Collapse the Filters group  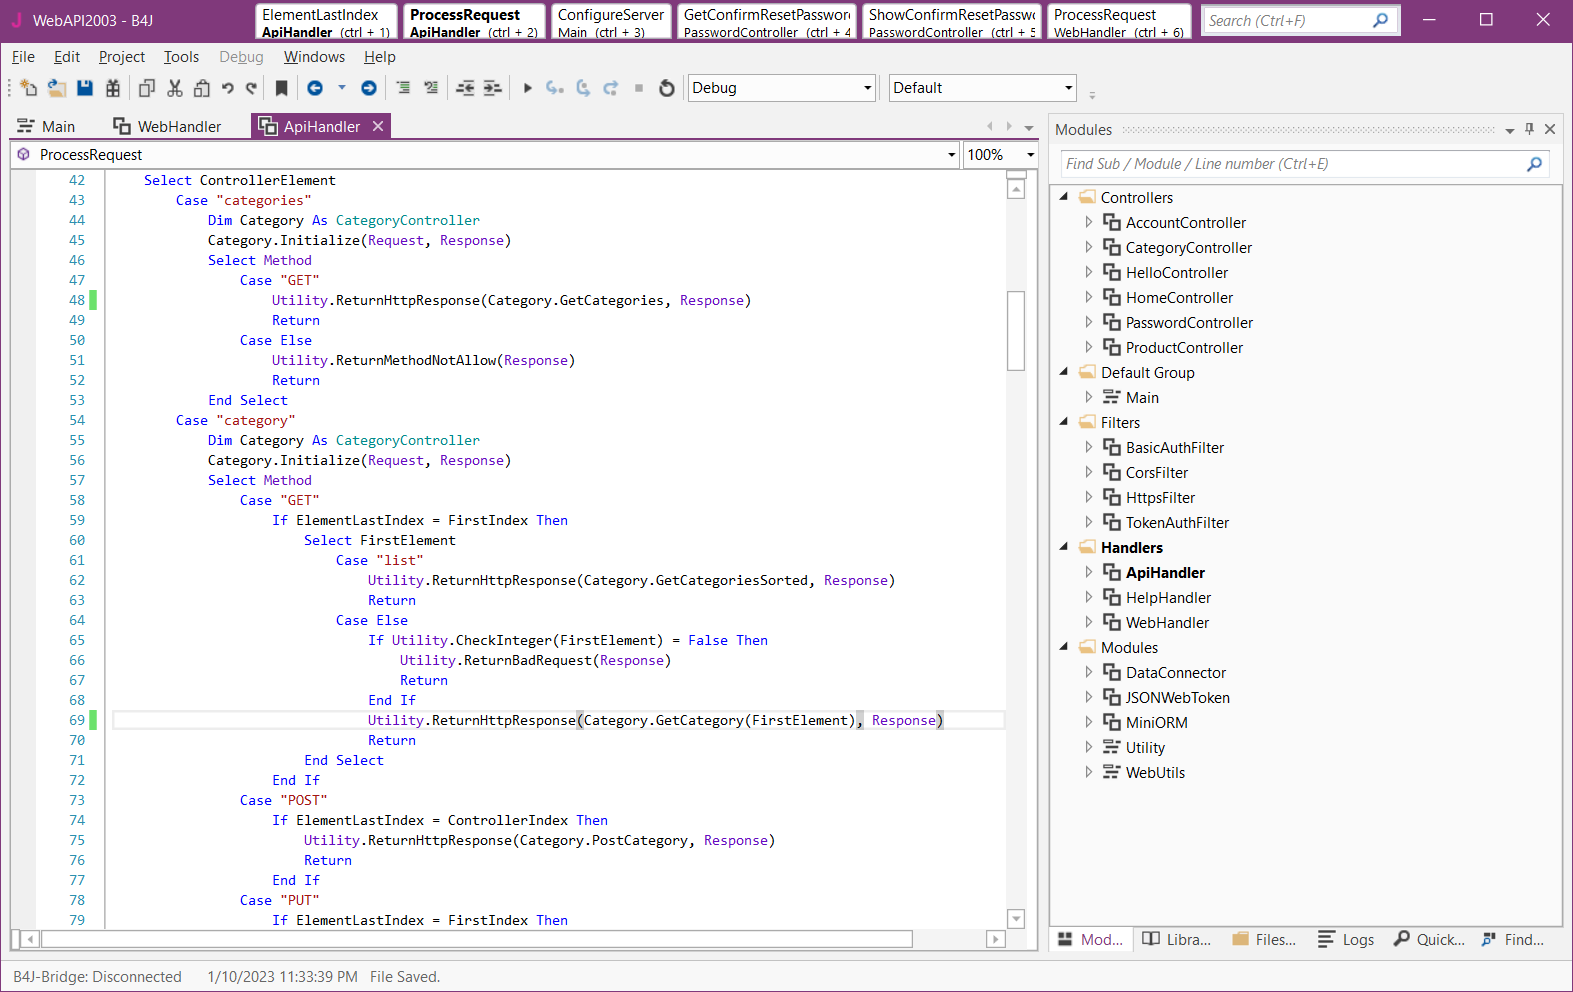click(1064, 422)
